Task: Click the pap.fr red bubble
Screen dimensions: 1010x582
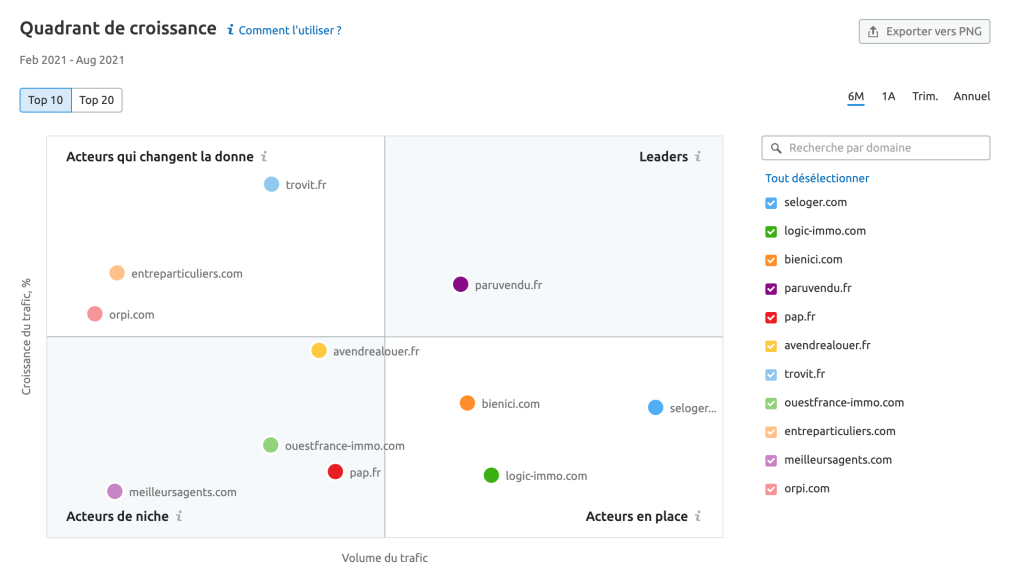Action: coord(336,472)
